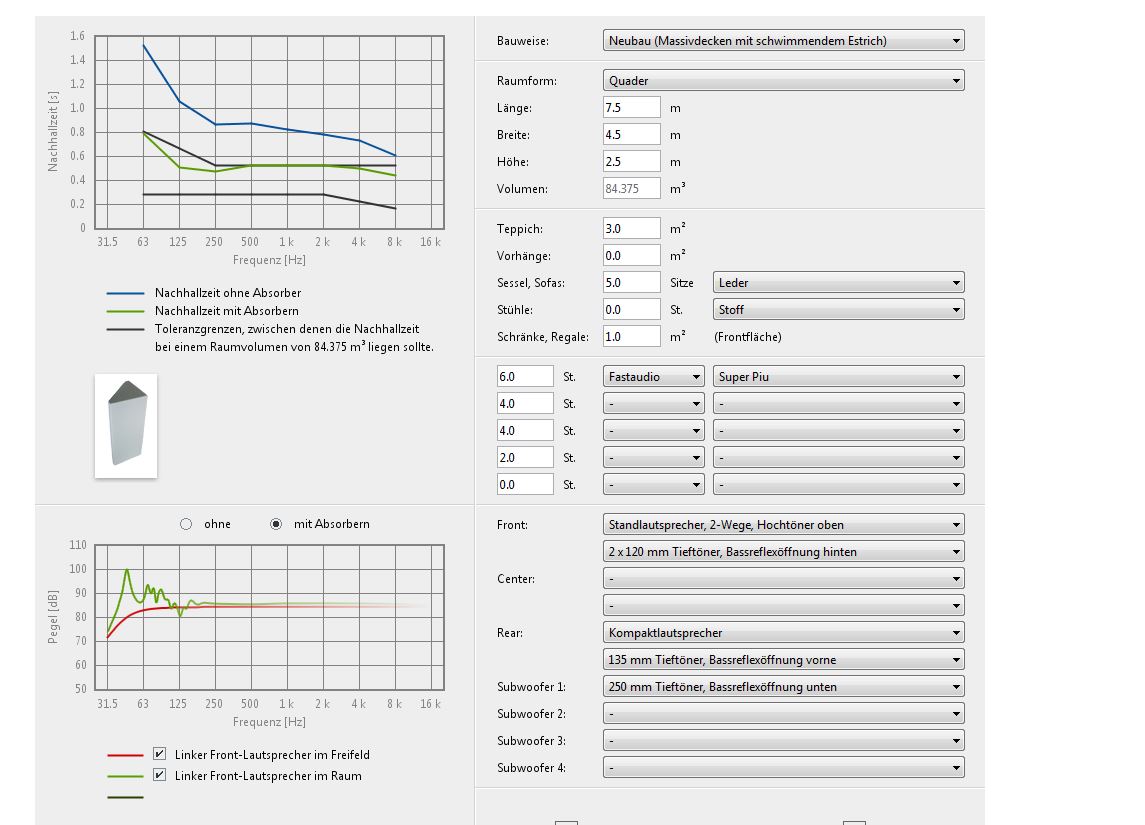Open the Rear Kompaktlautsprecher dropdown

[784, 633]
